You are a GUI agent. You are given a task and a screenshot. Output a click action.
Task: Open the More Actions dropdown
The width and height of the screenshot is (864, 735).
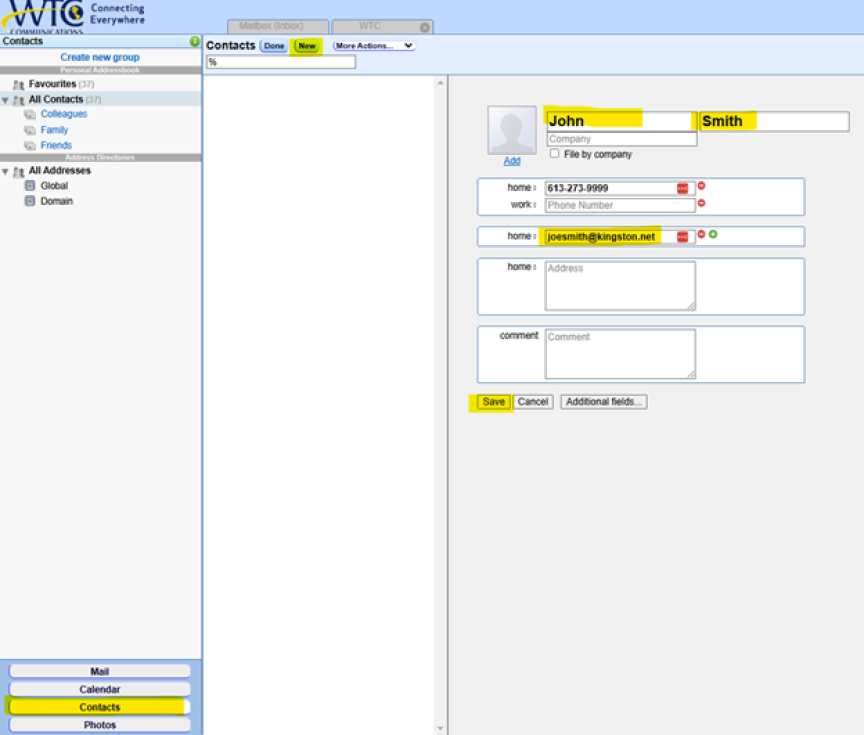pyautogui.click(x=373, y=46)
